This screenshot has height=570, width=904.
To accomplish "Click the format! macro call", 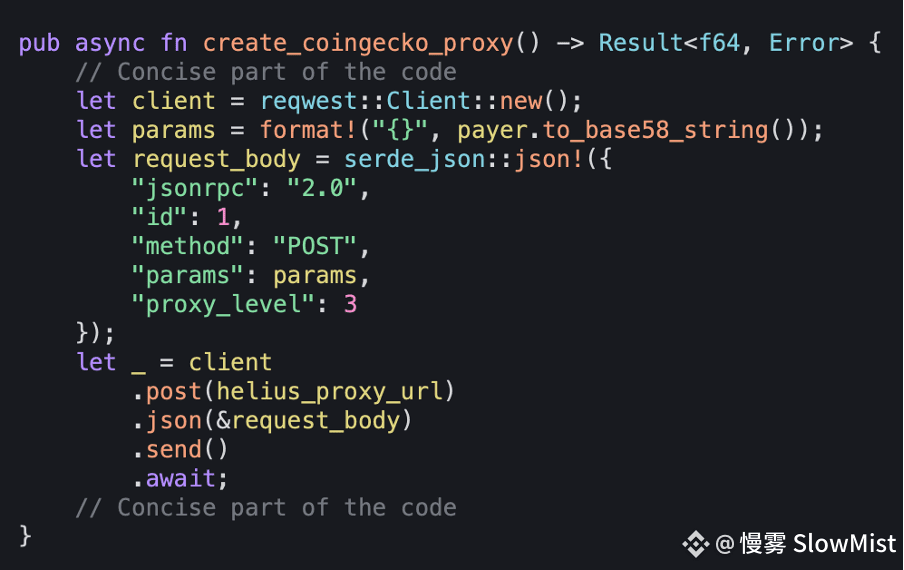I will (x=308, y=130).
